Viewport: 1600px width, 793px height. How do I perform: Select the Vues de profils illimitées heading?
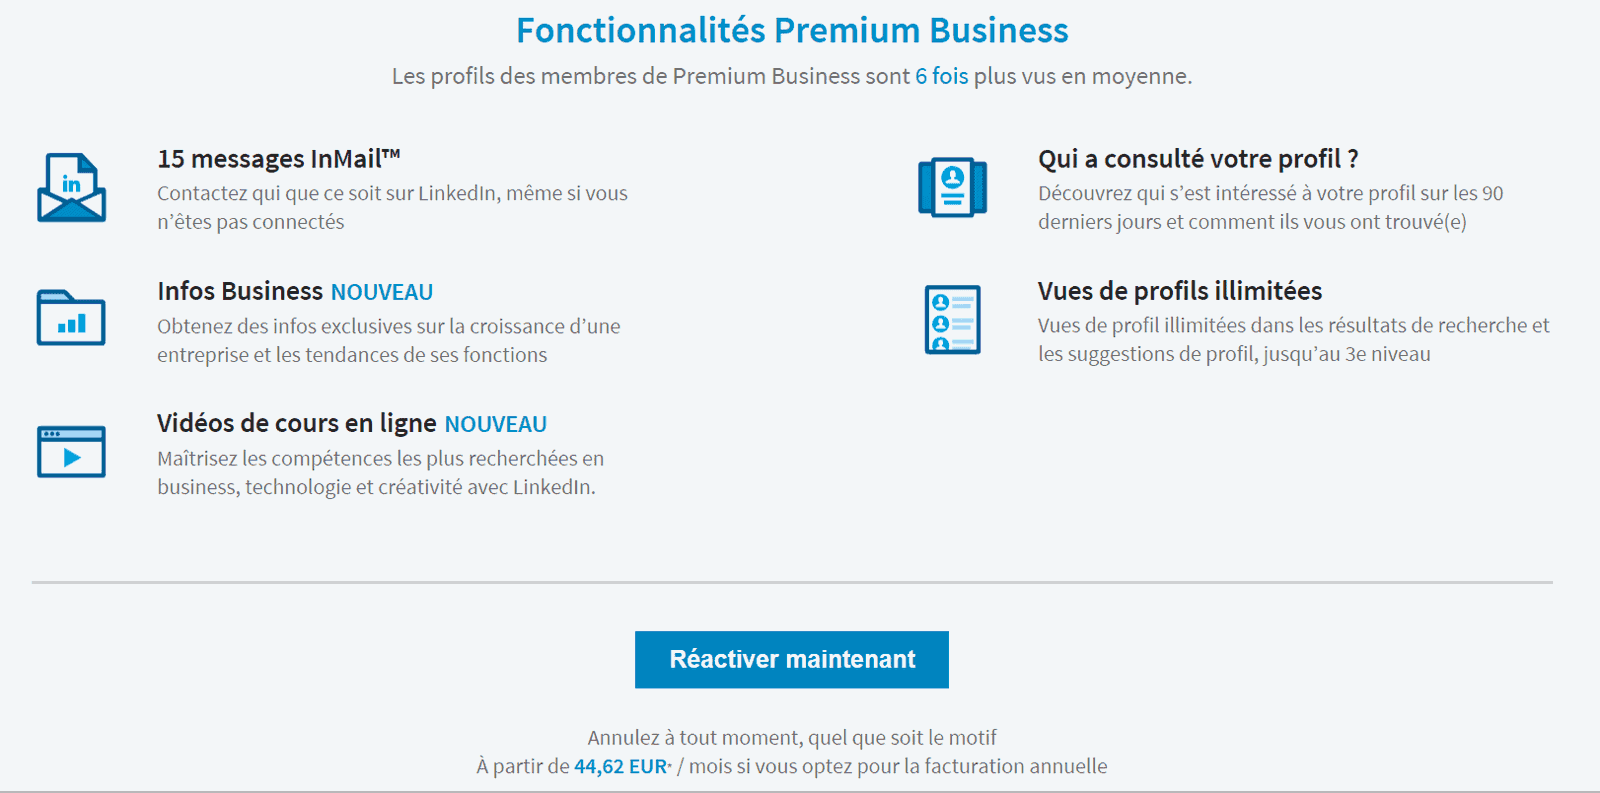click(1180, 291)
